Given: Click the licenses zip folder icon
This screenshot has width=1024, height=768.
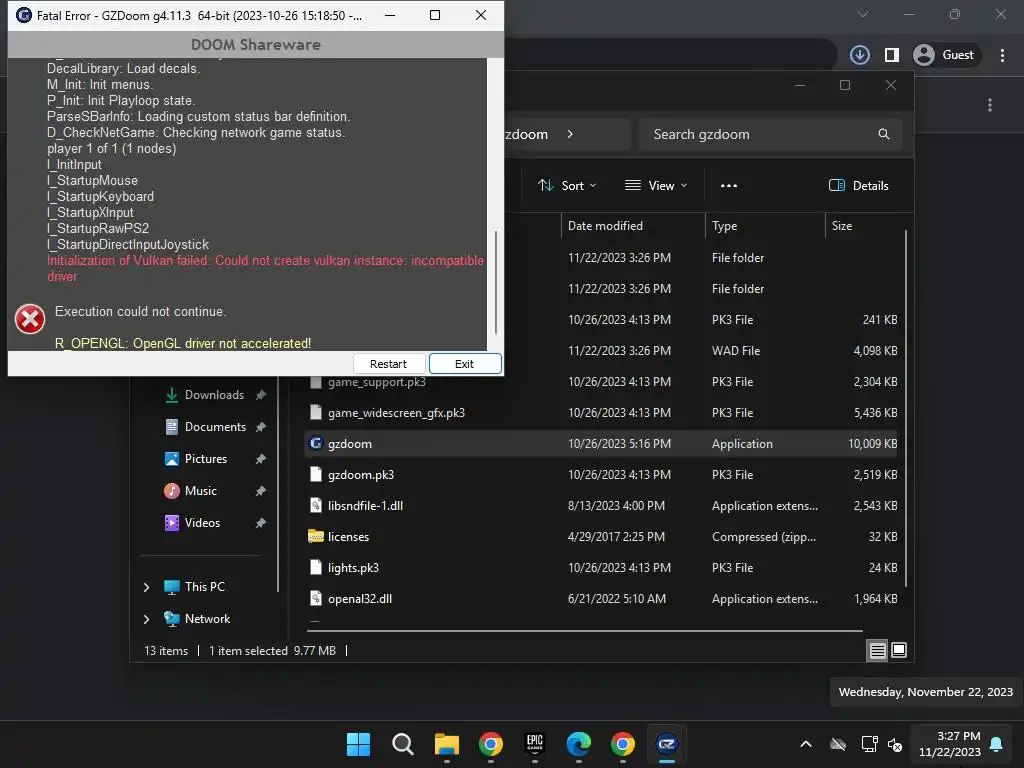Looking at the screenshot, I should pyautogui.click(x=315, y=536).
